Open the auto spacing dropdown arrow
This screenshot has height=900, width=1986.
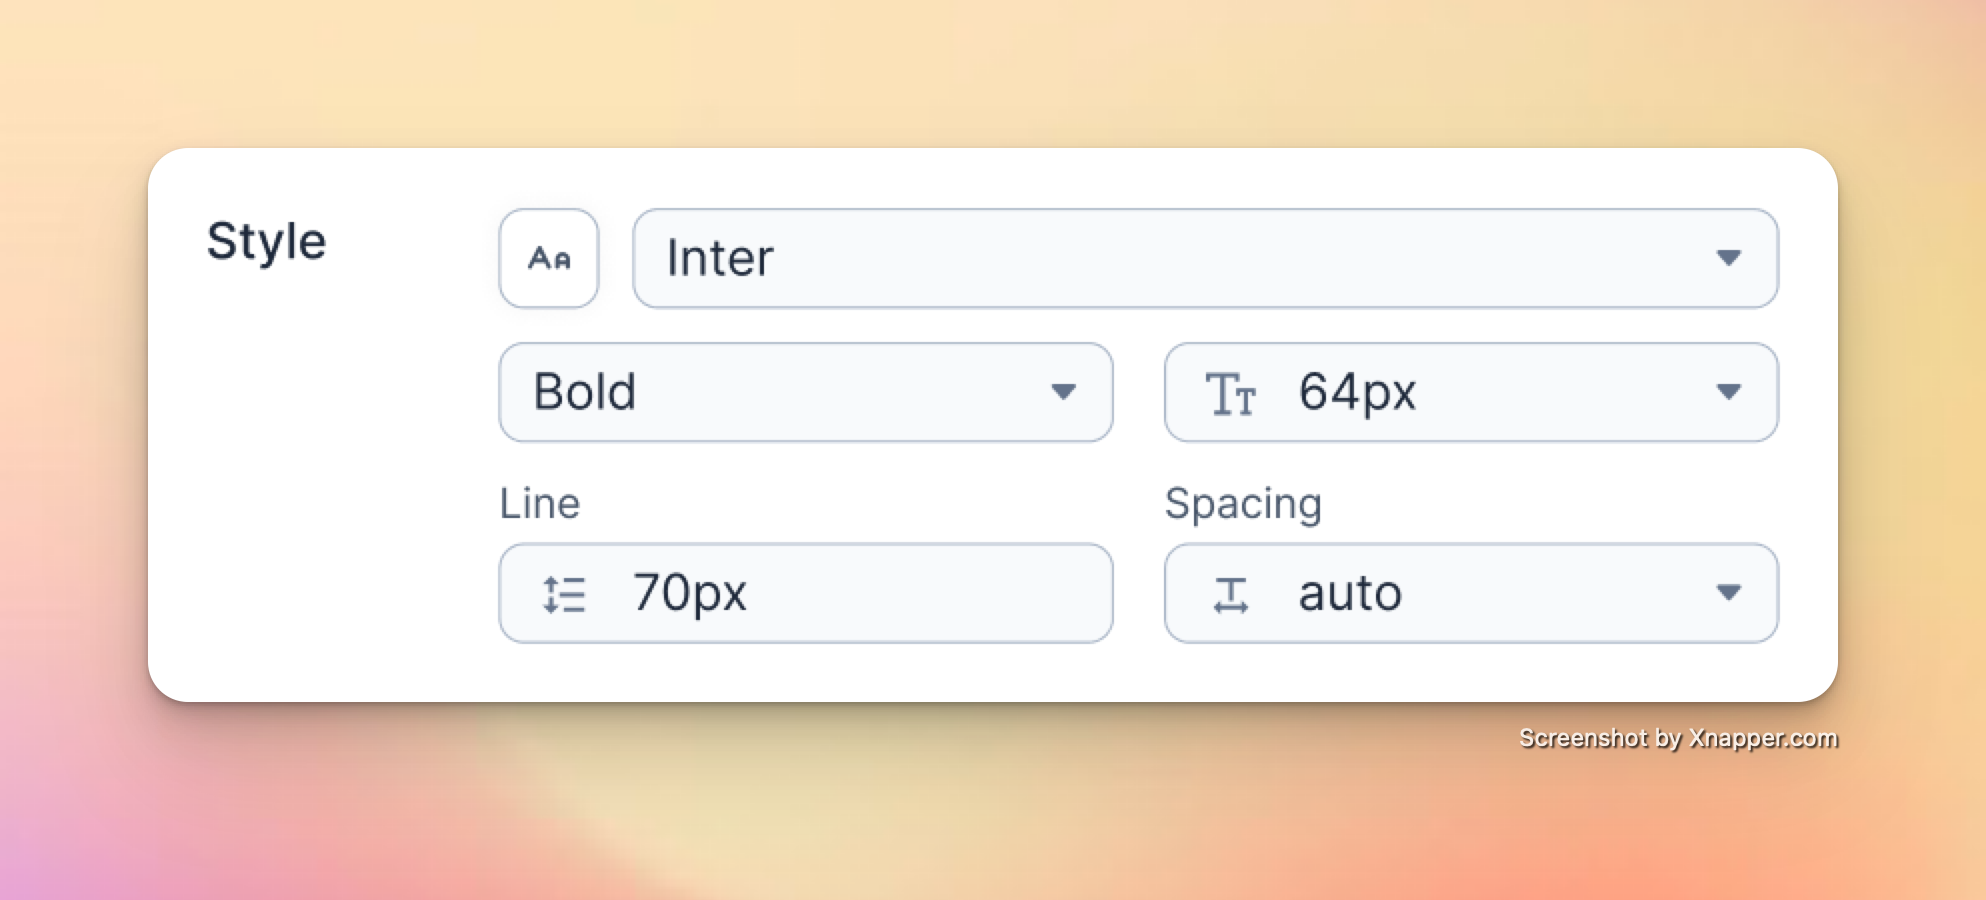point(1728,593)
